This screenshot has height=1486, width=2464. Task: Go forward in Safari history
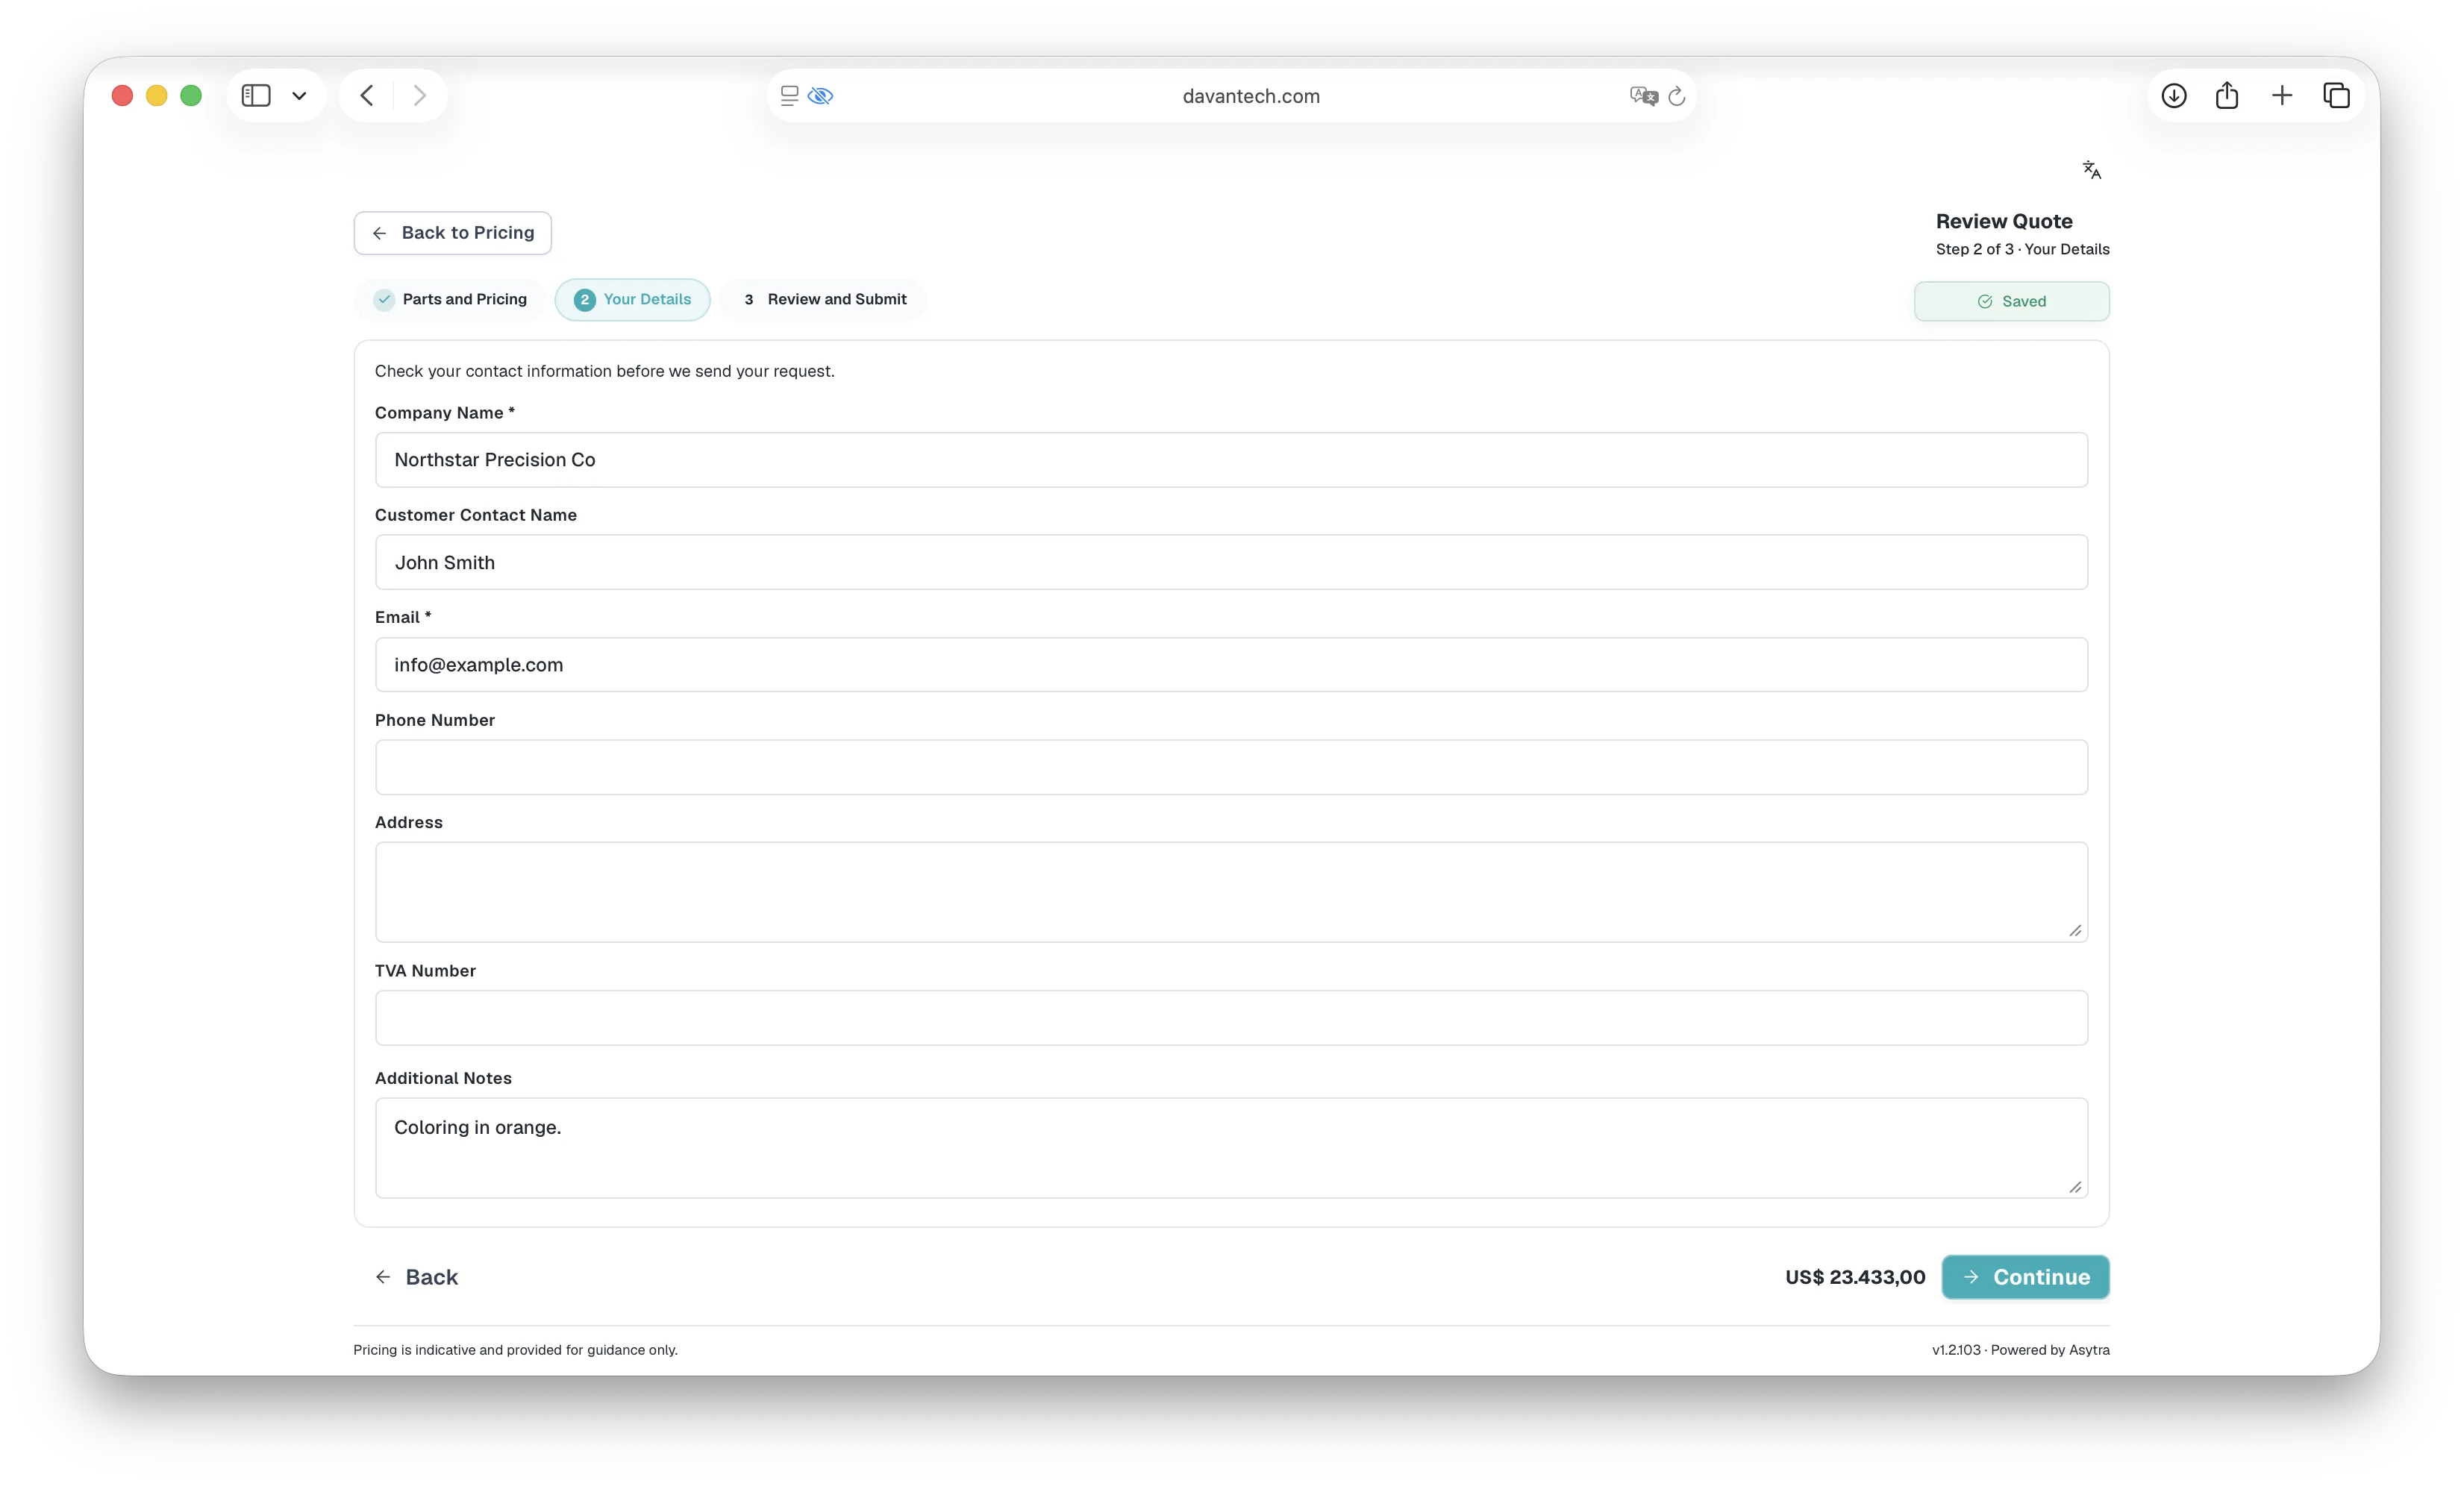pyautogui.click(x=420, y=96)
